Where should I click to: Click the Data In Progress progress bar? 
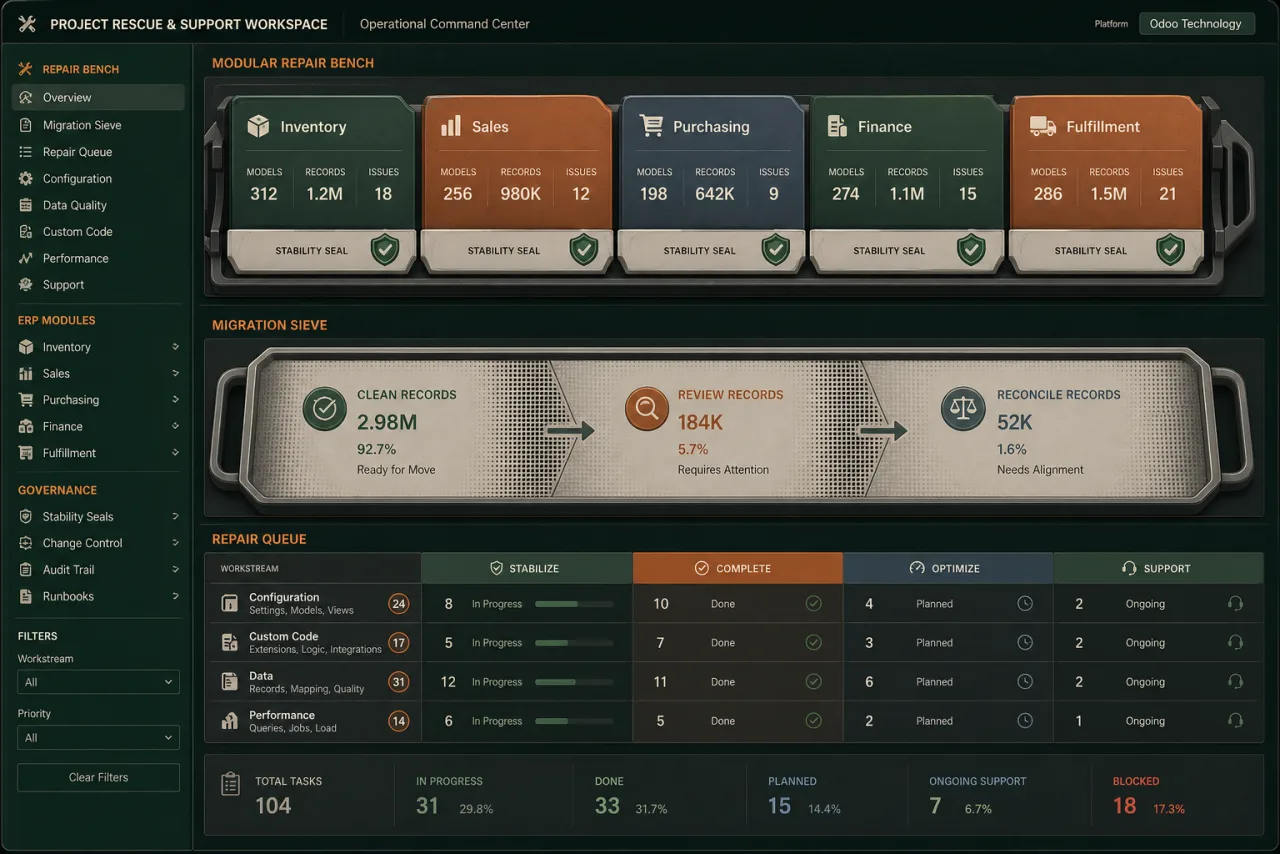click(x=574, y=682)
